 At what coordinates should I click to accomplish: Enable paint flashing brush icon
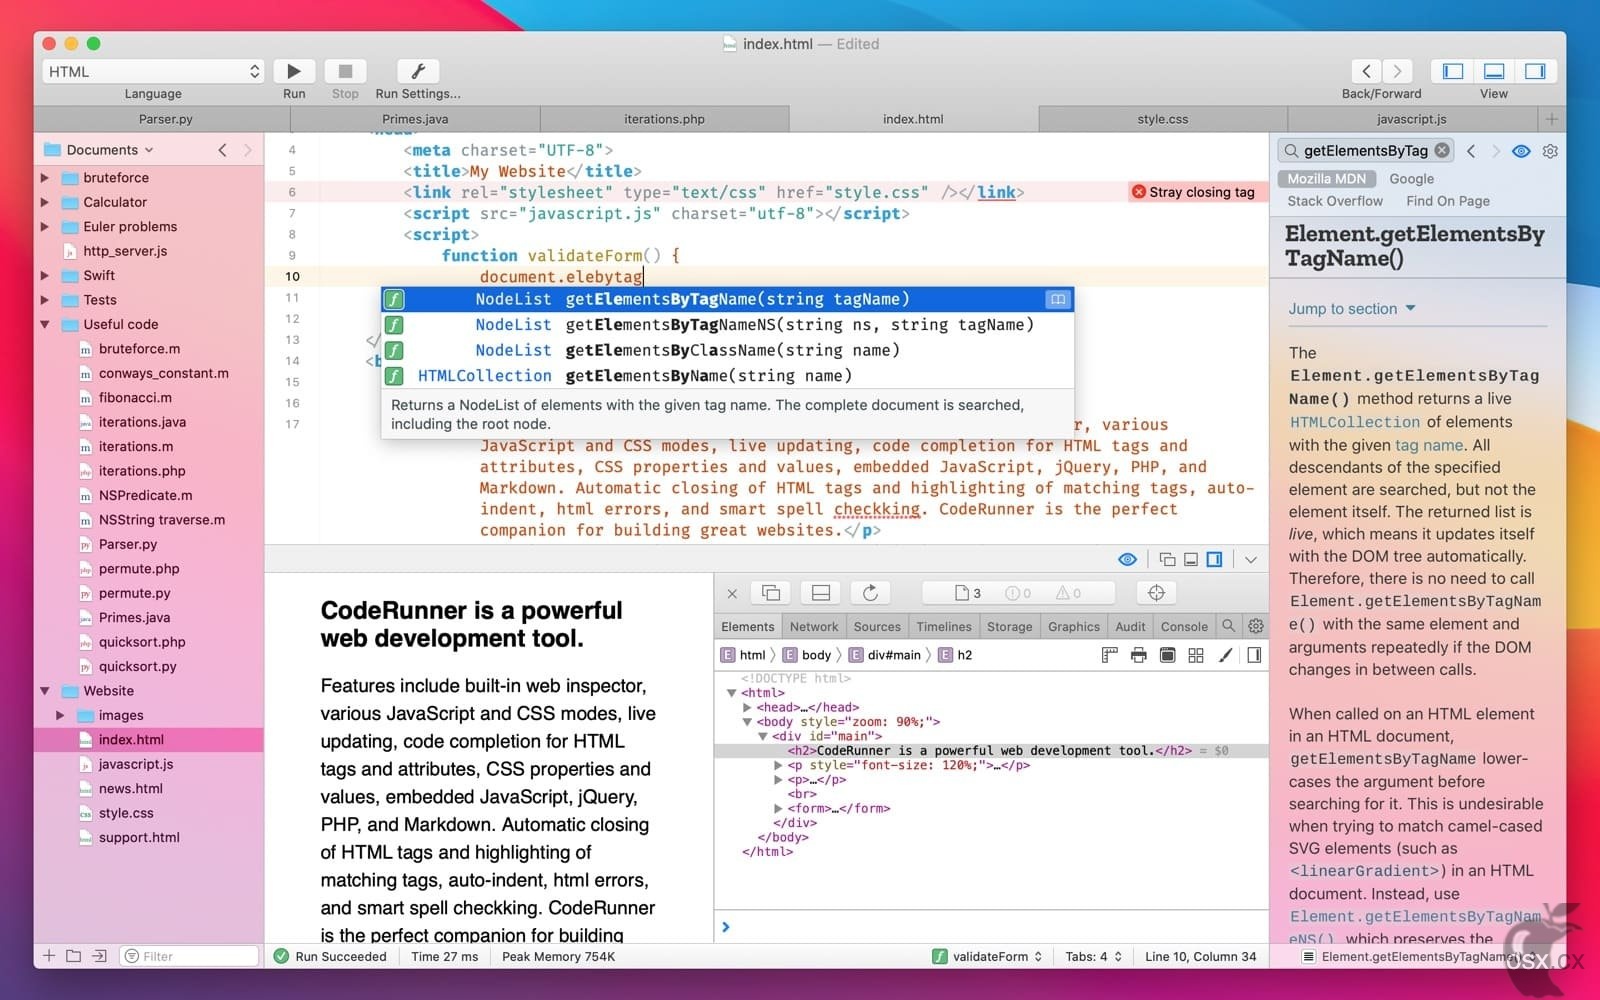point(1226,655)
